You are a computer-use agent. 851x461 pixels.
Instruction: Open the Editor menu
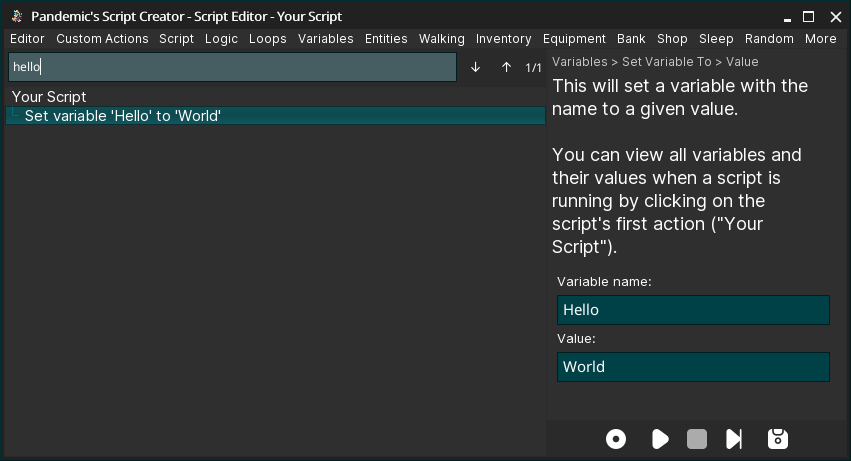pos(27,39)
